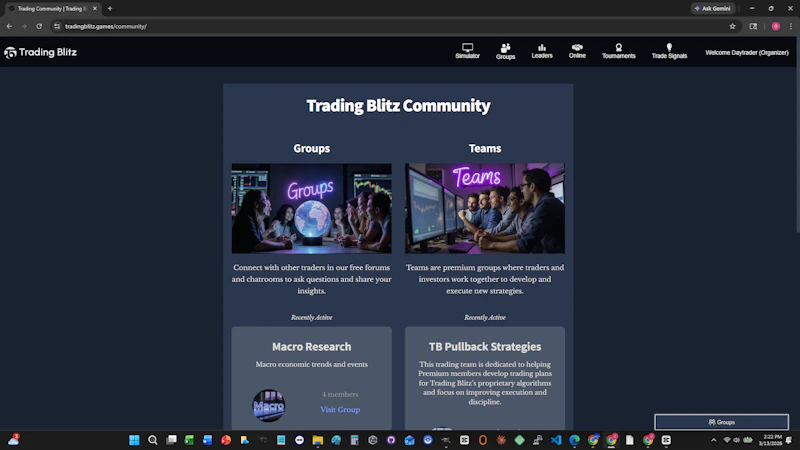Open the Leaders bar-chart nav icon
Screen dimensions: 800x450
(542, 51)
